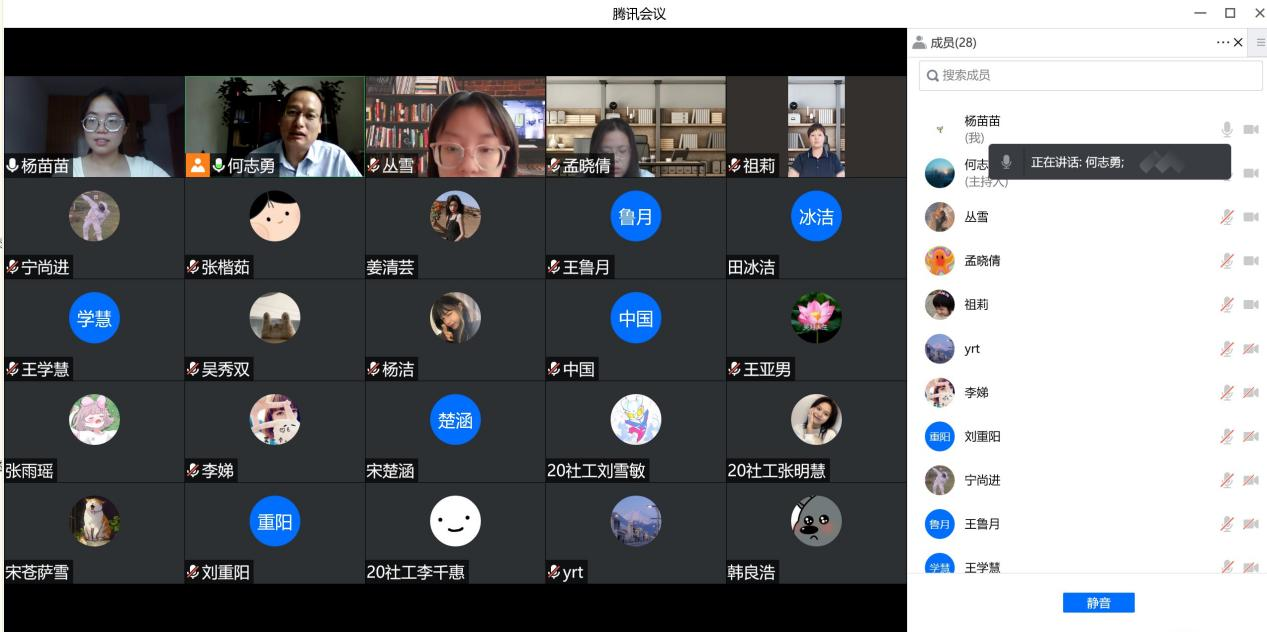The height and width of the screenshot is (632, 1267).
Task: Toggle 杨苗苗's camera in the member list
Action: point(1251,129)
